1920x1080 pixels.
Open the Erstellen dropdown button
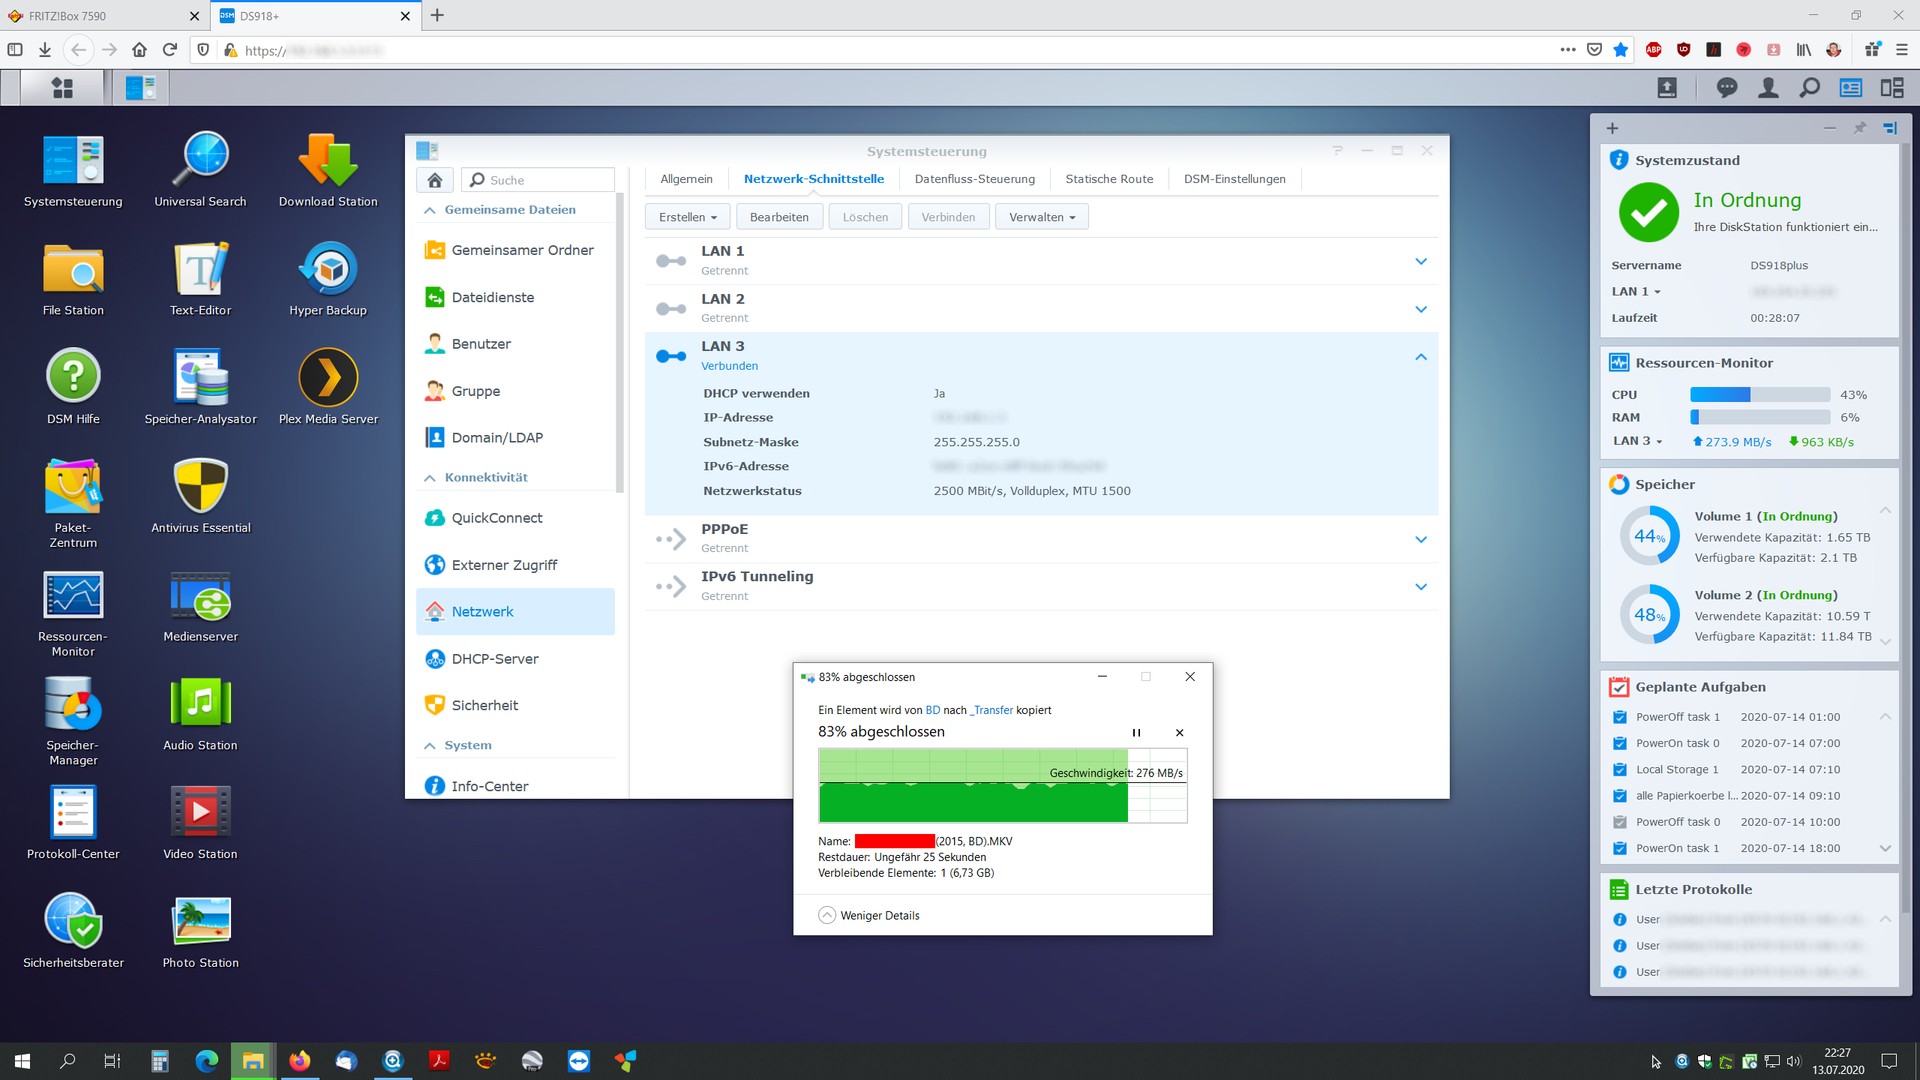(x=688, y=217)
